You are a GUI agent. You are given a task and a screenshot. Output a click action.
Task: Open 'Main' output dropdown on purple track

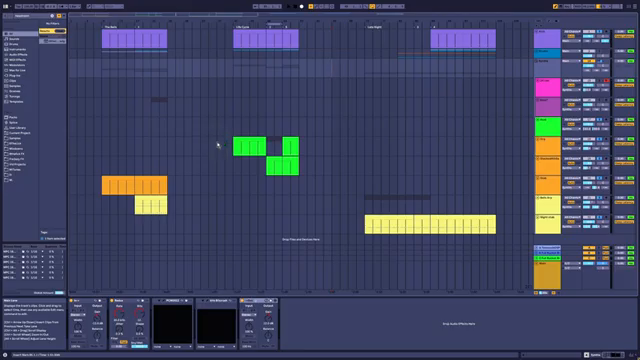(572, 41)
